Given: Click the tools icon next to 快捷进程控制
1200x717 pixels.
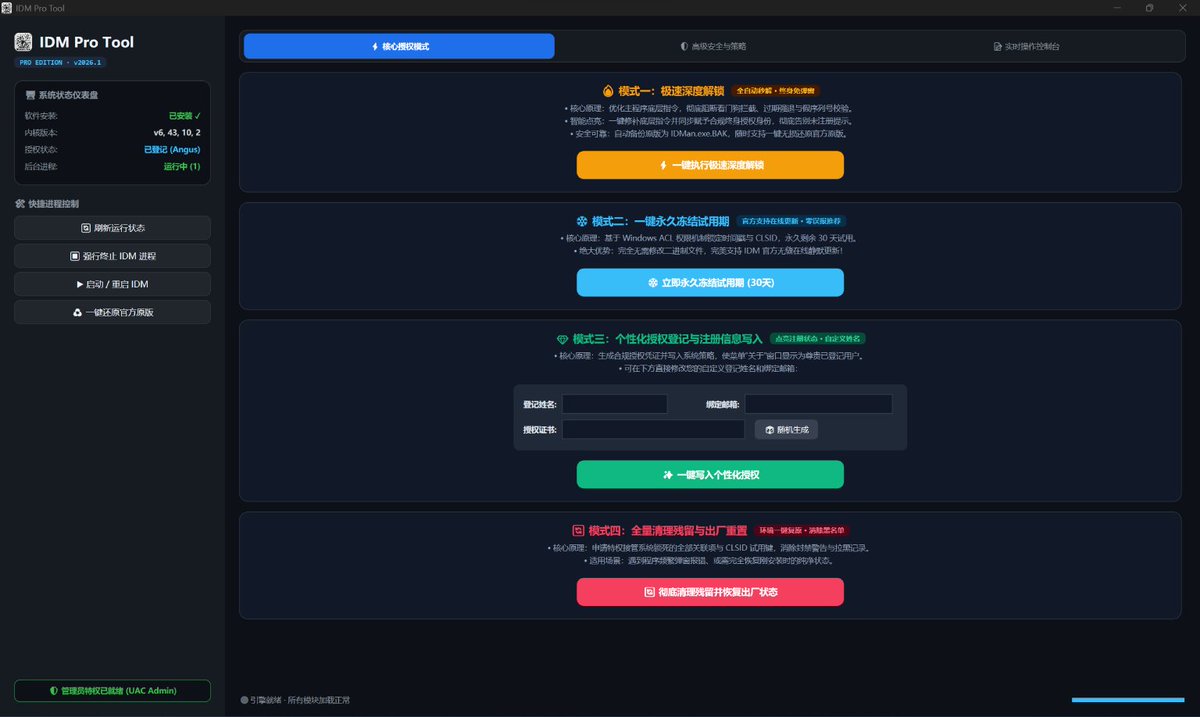Looking at the screenshot, I should click(20, 204).
